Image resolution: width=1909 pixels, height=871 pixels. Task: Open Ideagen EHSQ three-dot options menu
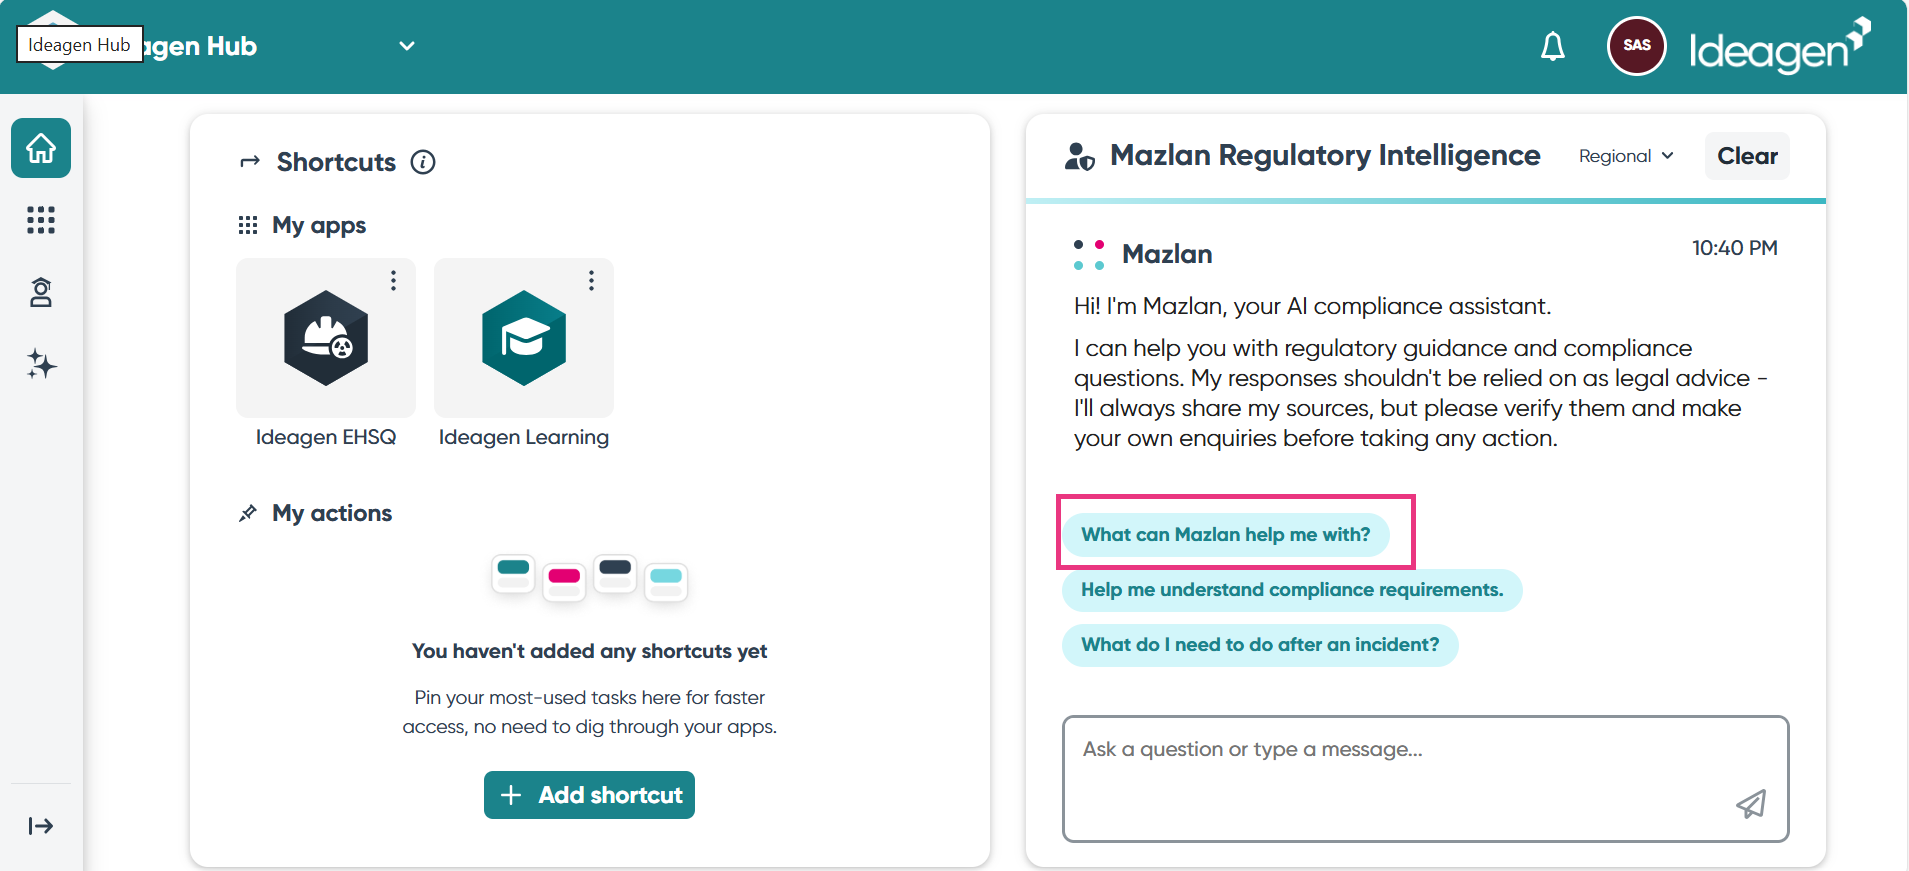coord(394,280)
